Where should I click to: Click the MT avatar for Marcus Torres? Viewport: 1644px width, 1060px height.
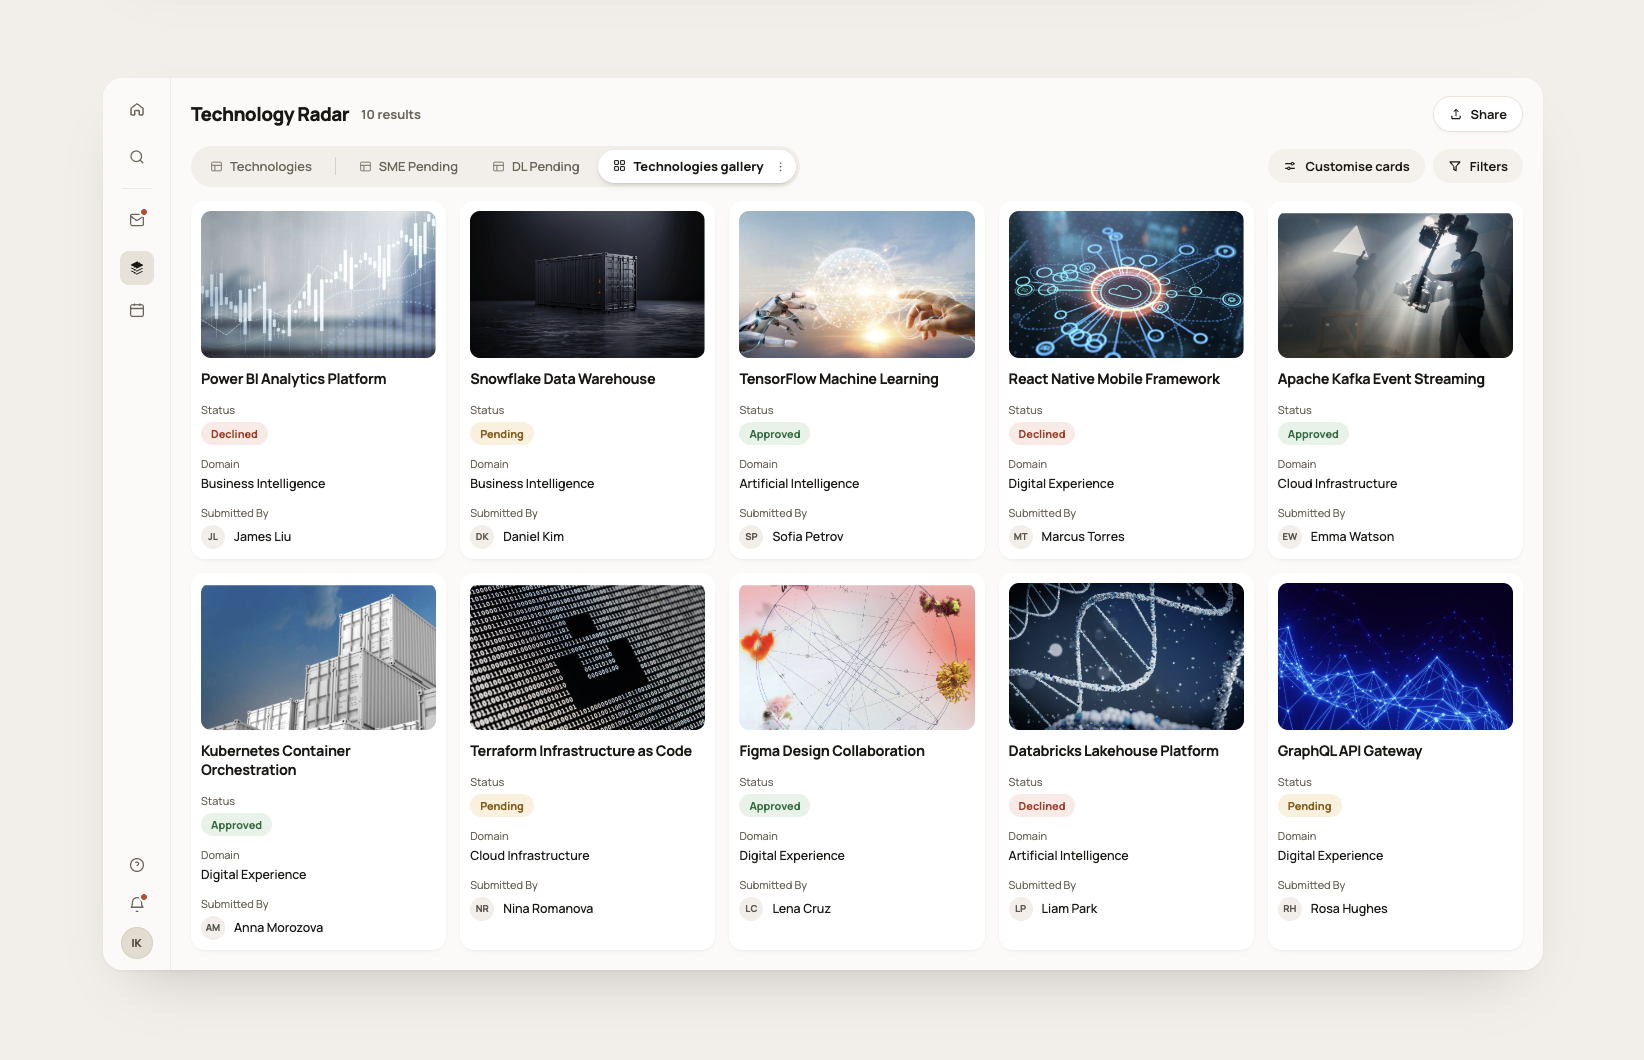(x=1020, y=537)
